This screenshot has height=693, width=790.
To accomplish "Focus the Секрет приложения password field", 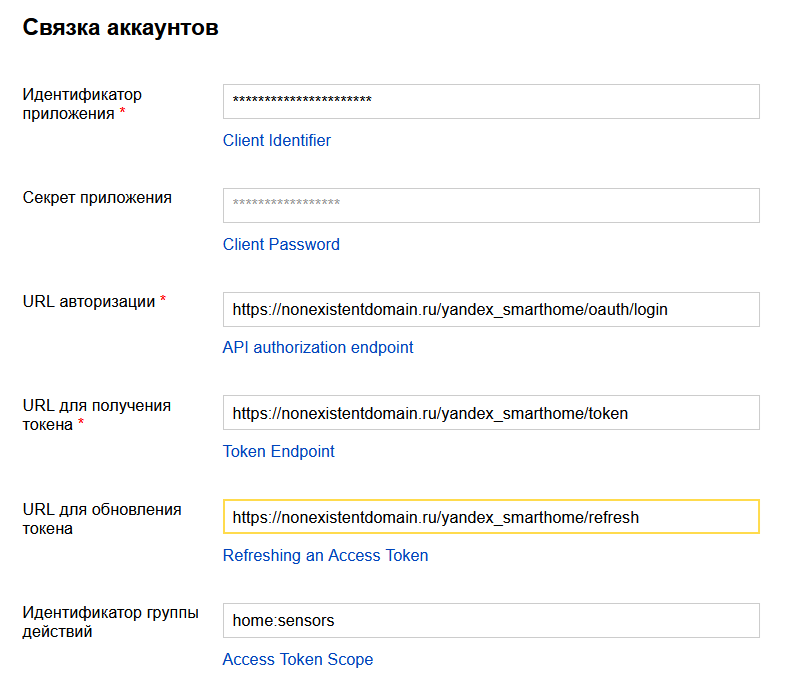I will pos(490,205).
